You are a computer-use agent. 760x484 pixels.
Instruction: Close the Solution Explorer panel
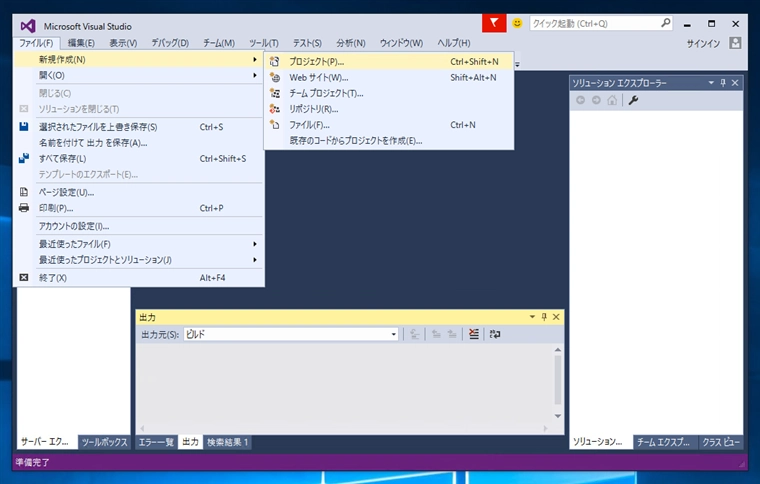(x=735, y=83)
